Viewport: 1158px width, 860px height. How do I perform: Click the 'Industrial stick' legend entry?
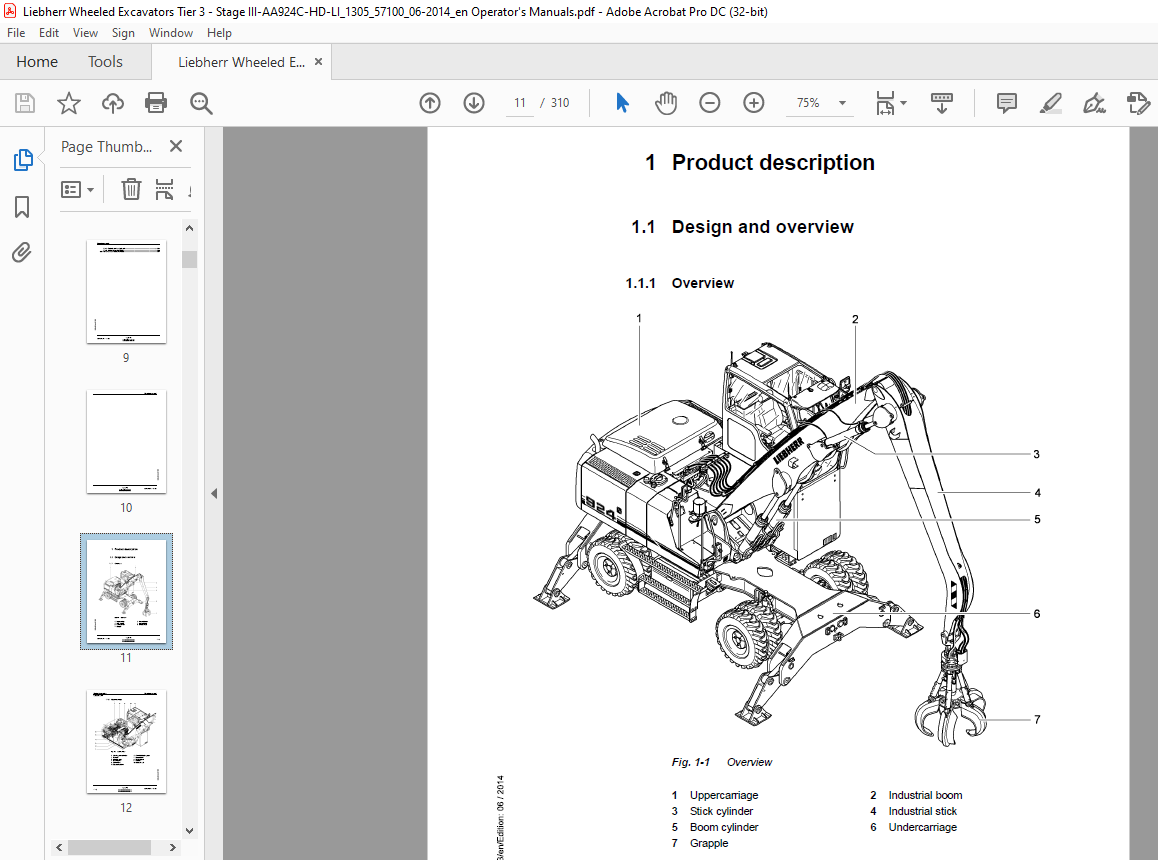pyautogui.click(x=922, y=811)
